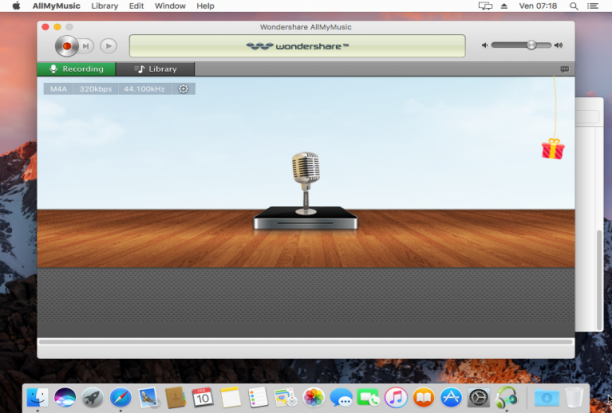612x413 pixels.
Task: Open the hanging red gift box
Action: [x=553, y=149]
